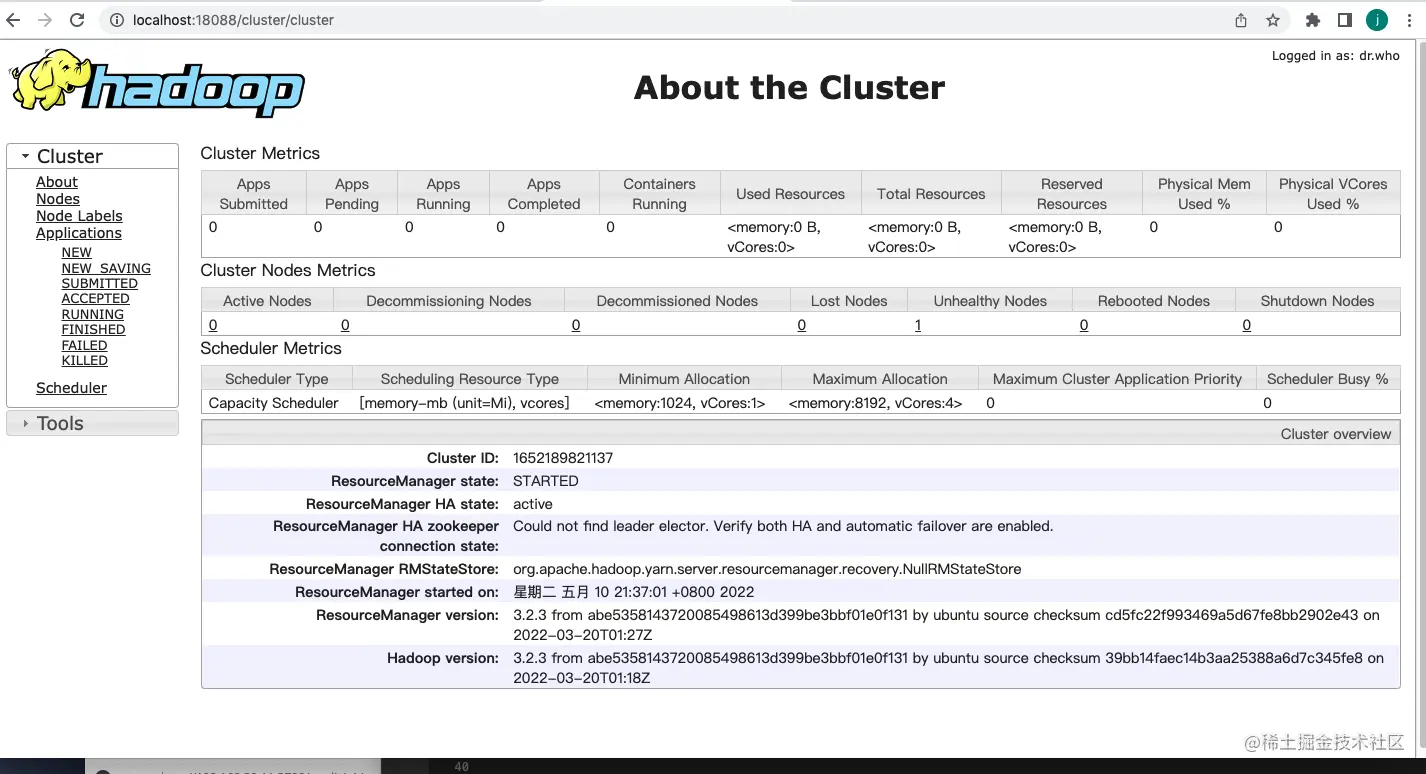Show FINISHED applications
This screenshot has height=774, width=1426.
pos(93,329)
